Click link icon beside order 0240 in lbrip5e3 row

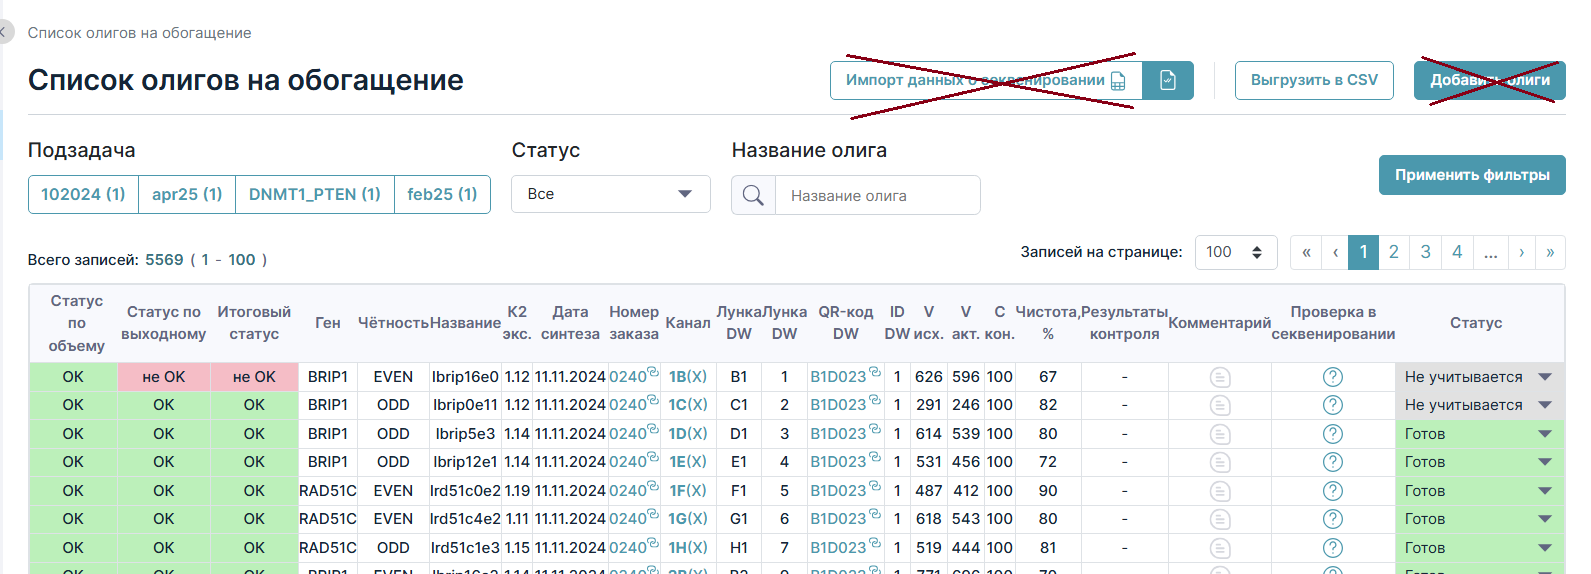pyautogui.click(x=653, y=429)
